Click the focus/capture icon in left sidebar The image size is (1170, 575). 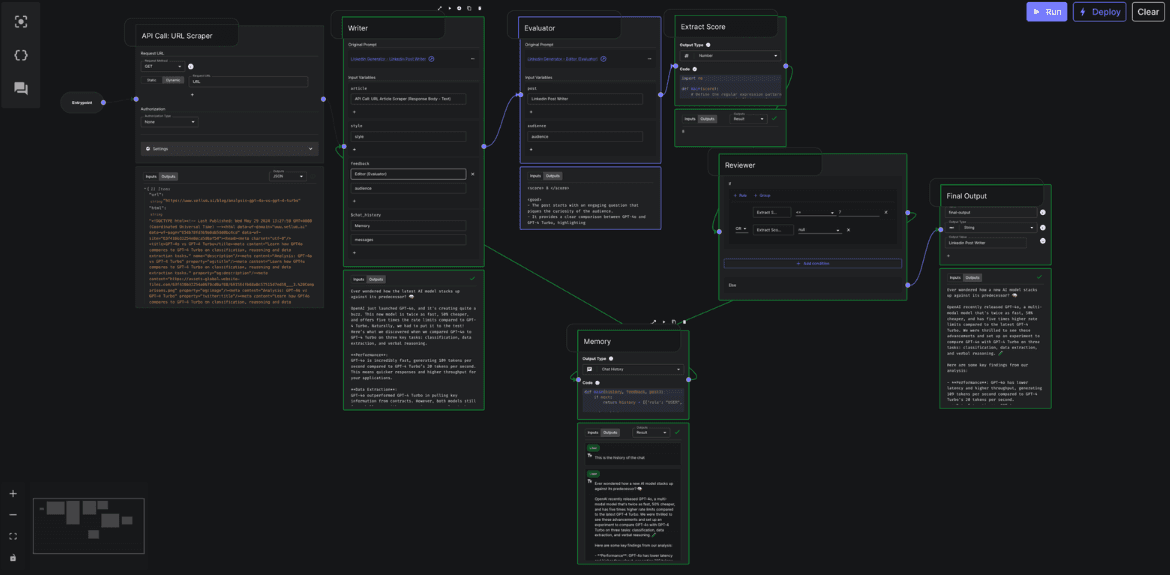[20, 21]
